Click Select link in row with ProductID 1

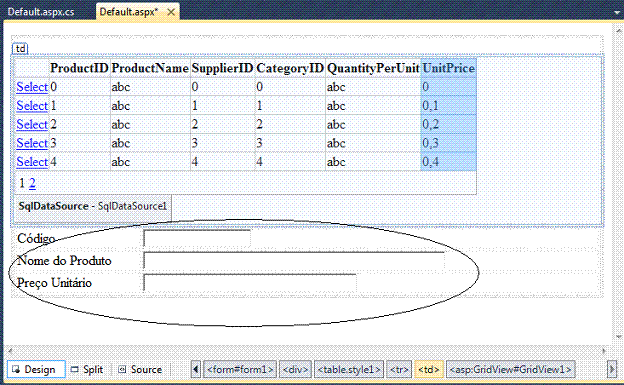click(x=32, y=106)
